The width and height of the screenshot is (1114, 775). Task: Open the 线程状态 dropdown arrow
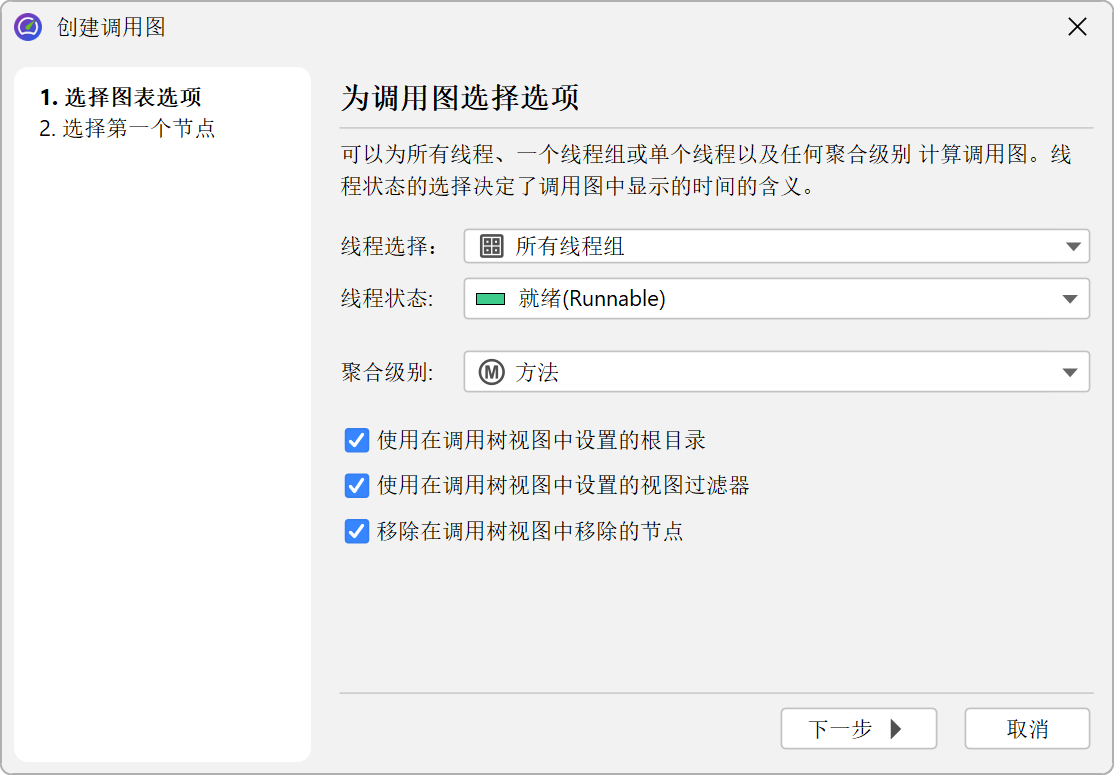(x=1073, y=298)
